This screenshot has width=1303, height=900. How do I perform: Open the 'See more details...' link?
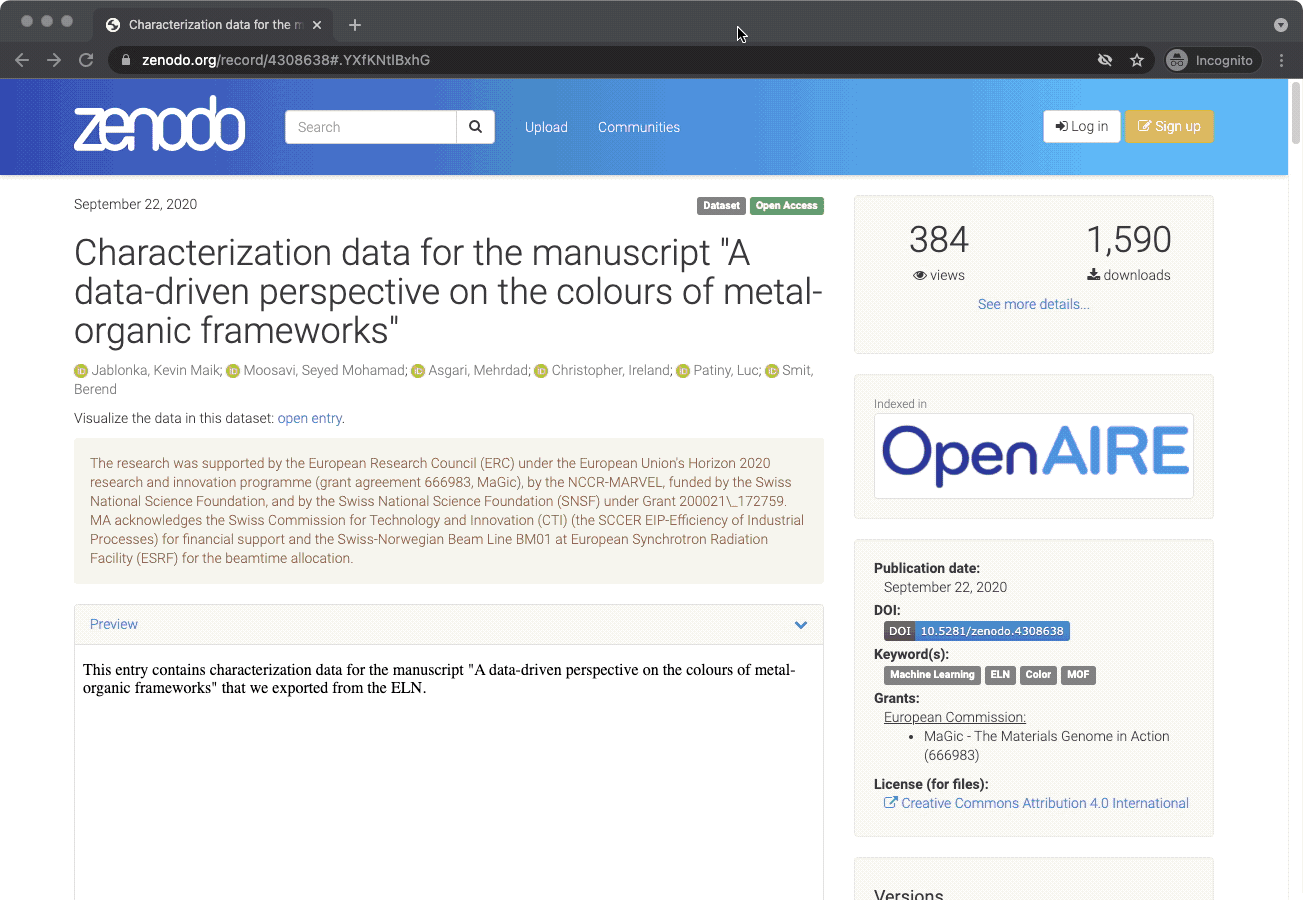click(x=1034, y=304)
